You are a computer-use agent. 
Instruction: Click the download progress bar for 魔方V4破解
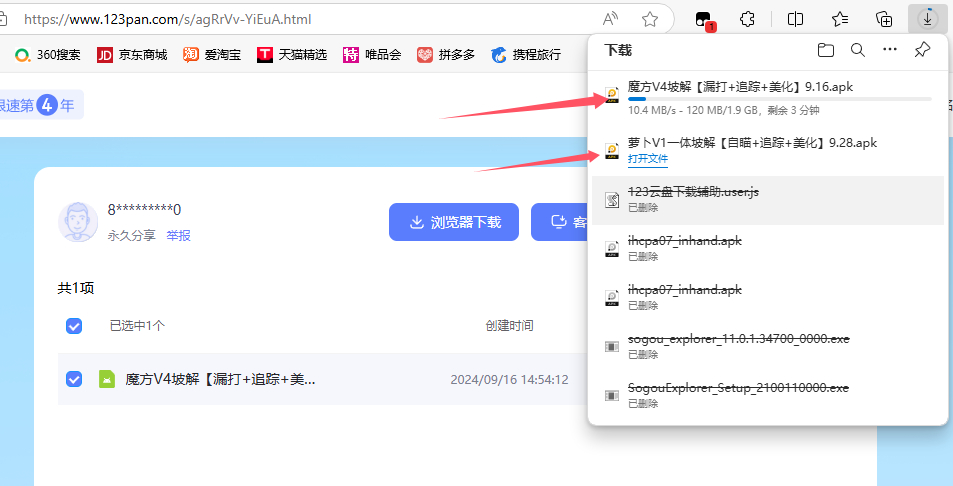779,98
